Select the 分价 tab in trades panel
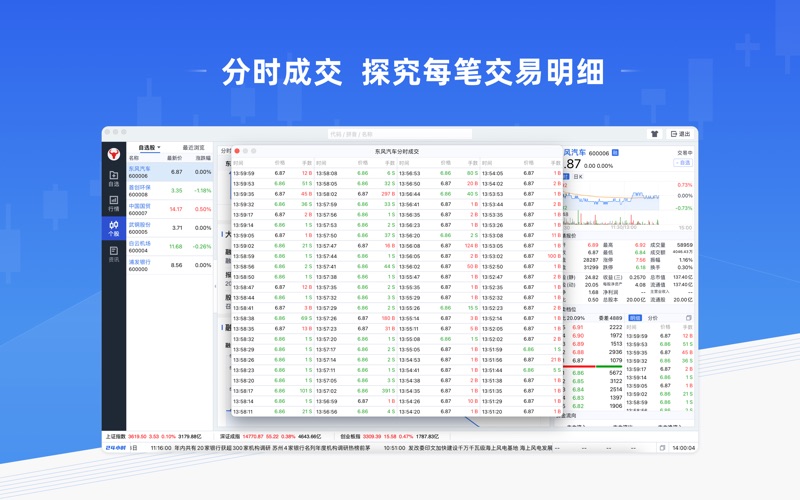 653,318
